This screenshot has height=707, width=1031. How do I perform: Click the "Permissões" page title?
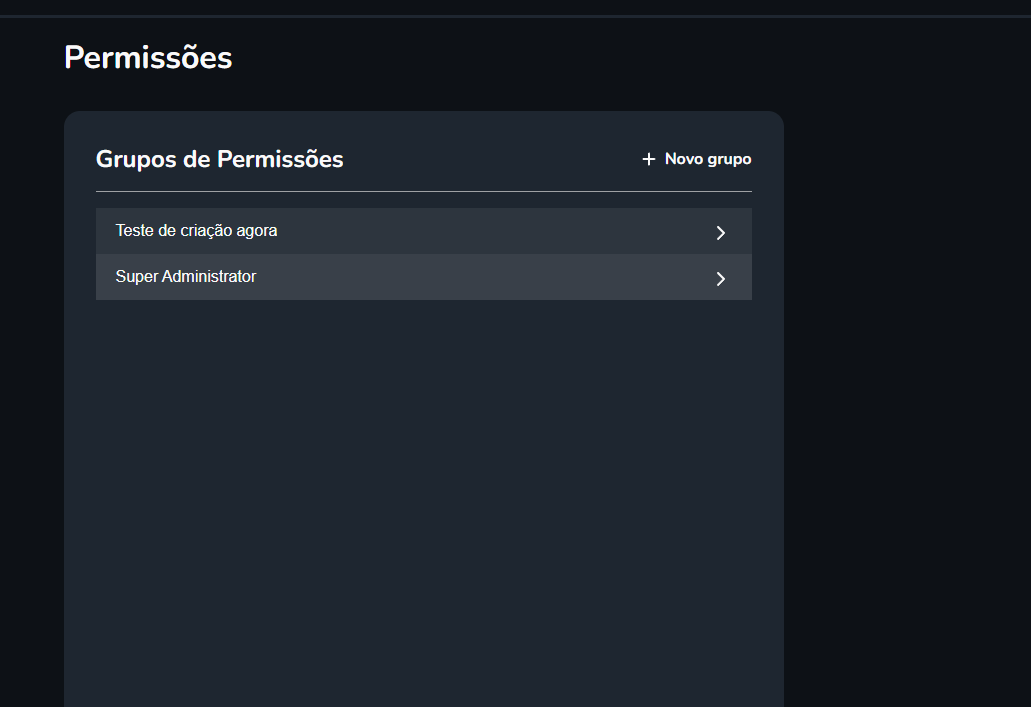click(x=148, y=58)
